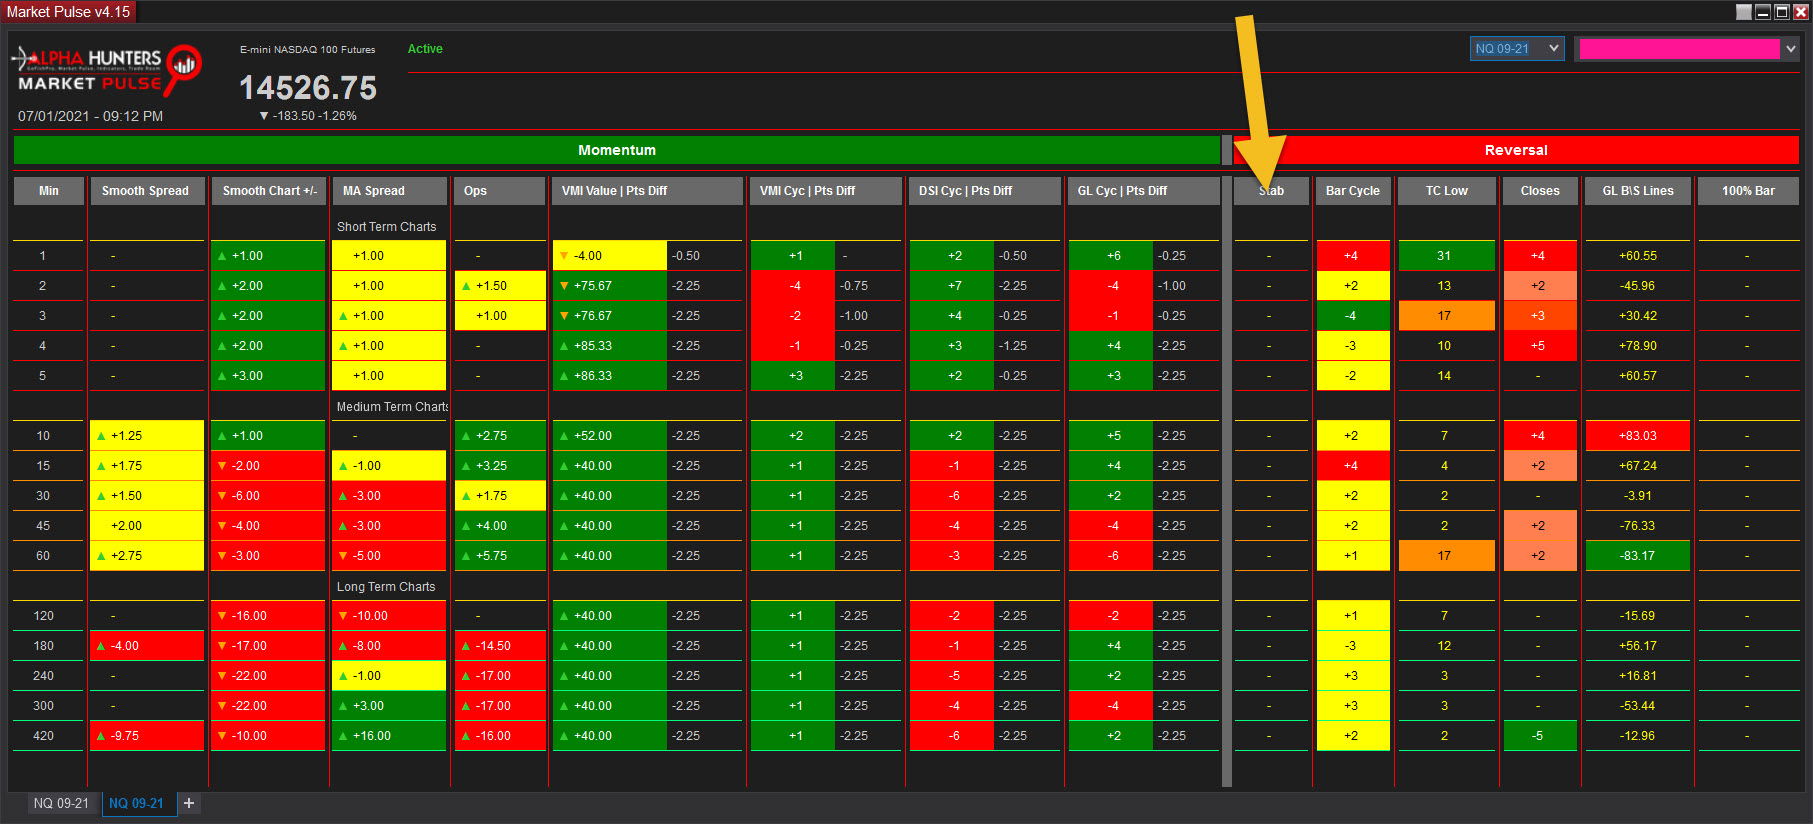1813x824 pixels.
Task: Click the MA Spread column header
Action: click(x=389, y=191)
